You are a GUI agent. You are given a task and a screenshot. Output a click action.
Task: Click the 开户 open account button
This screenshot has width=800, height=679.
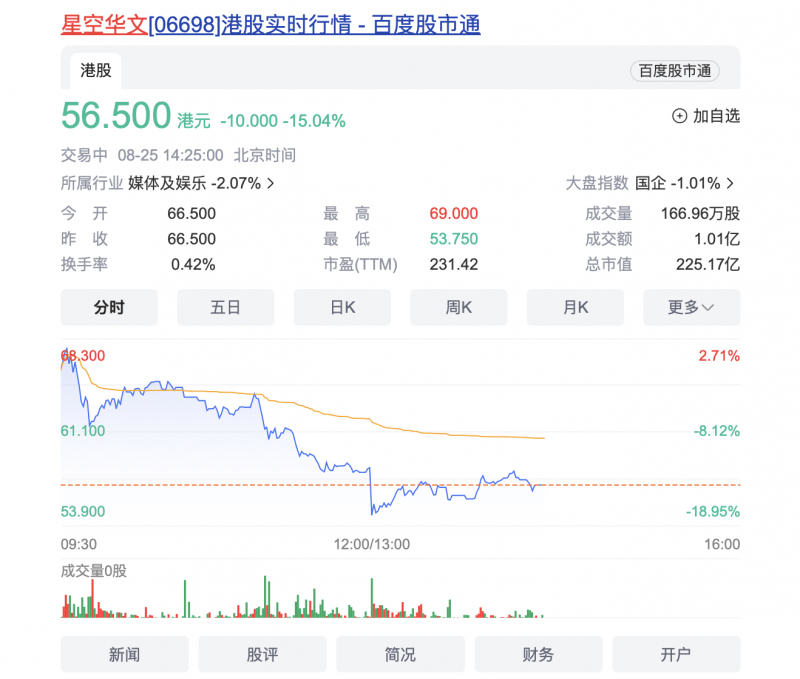676,655
